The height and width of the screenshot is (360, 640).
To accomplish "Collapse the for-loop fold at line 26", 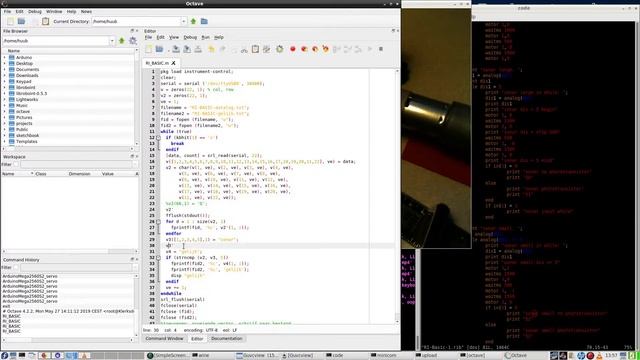I will tap(158, 222).
